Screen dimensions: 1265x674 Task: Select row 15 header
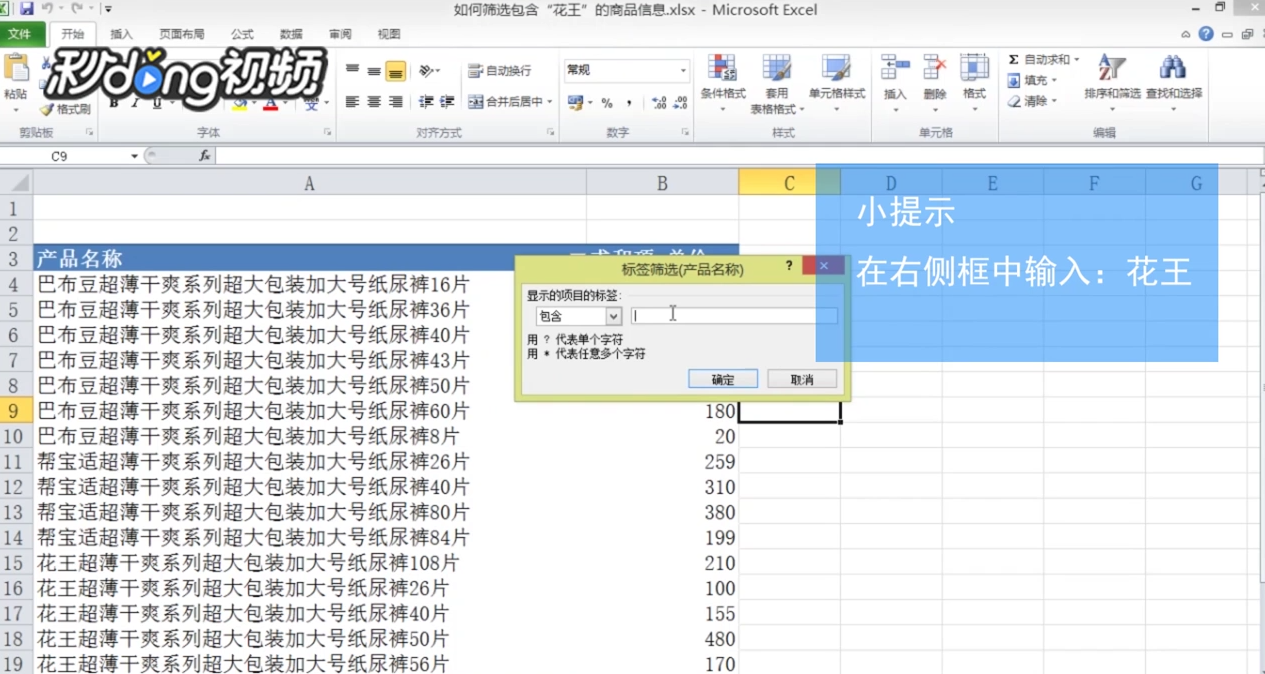(x=15, y=563)
